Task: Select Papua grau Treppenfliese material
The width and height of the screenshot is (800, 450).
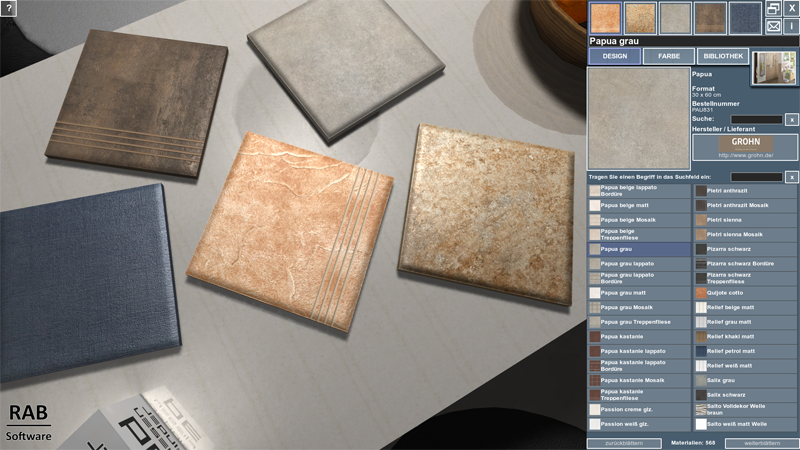Action: (639, 322)
